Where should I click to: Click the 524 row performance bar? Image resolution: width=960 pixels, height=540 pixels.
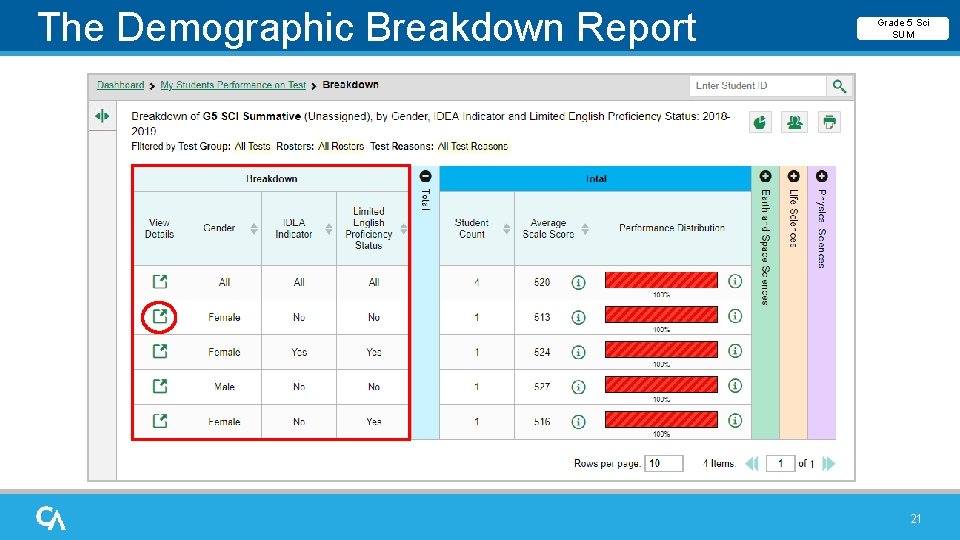pyautogui.click(x=661, y=350)
